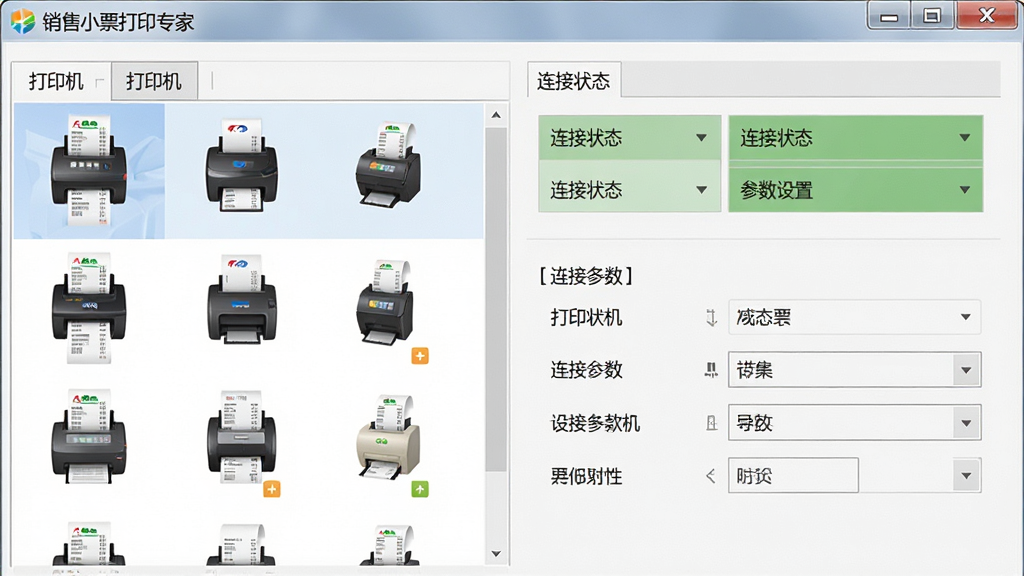Click the input field containing 昉货
This screenshot has height=576, width=1024.
pos(793,475)
